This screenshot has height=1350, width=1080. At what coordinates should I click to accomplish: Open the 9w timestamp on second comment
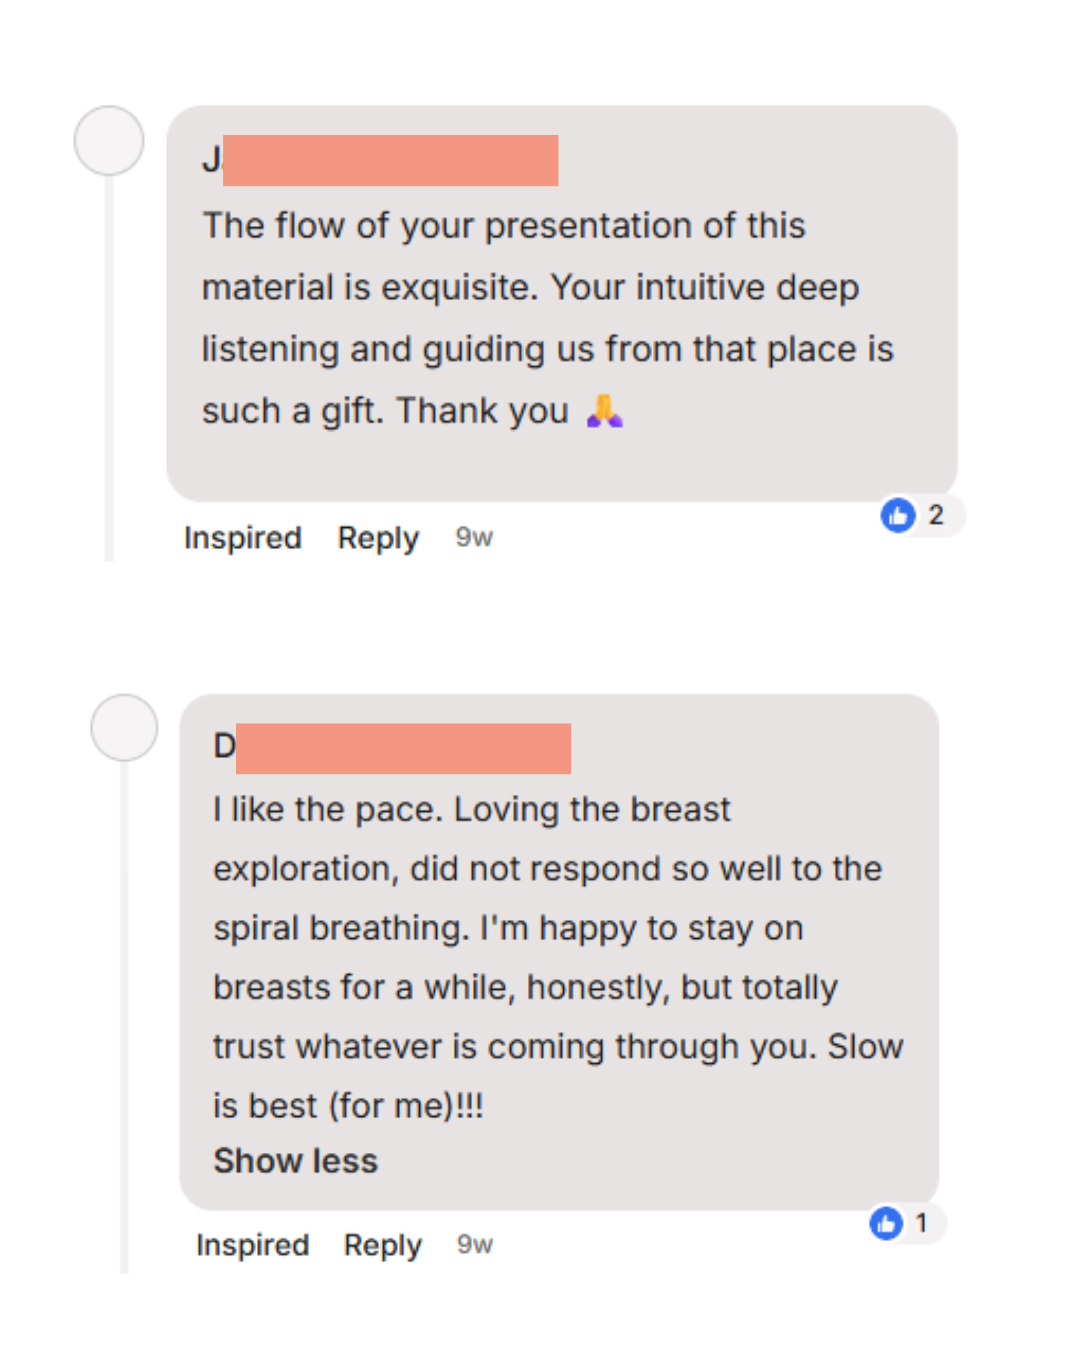pyautogui.click(x=475, y=1245)
